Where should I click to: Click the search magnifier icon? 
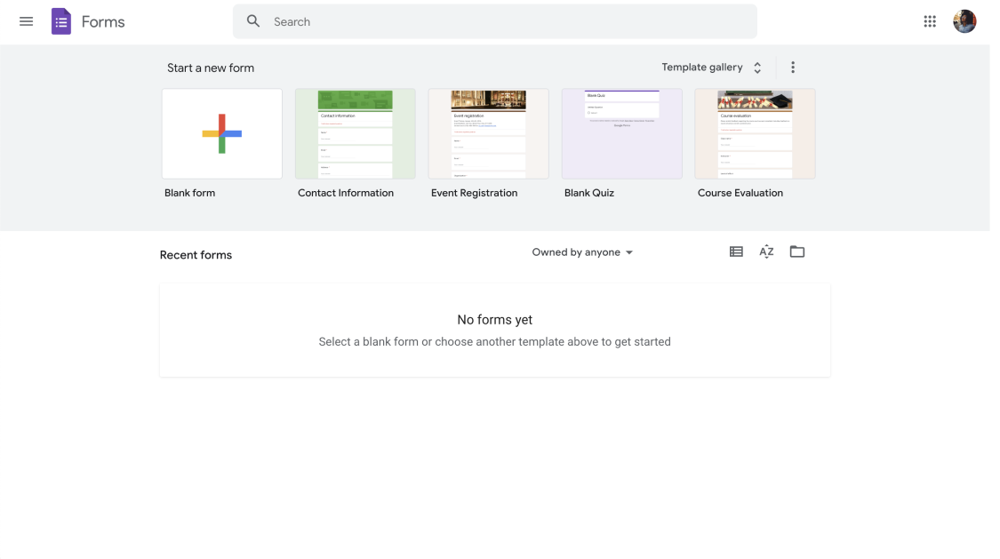253,21
